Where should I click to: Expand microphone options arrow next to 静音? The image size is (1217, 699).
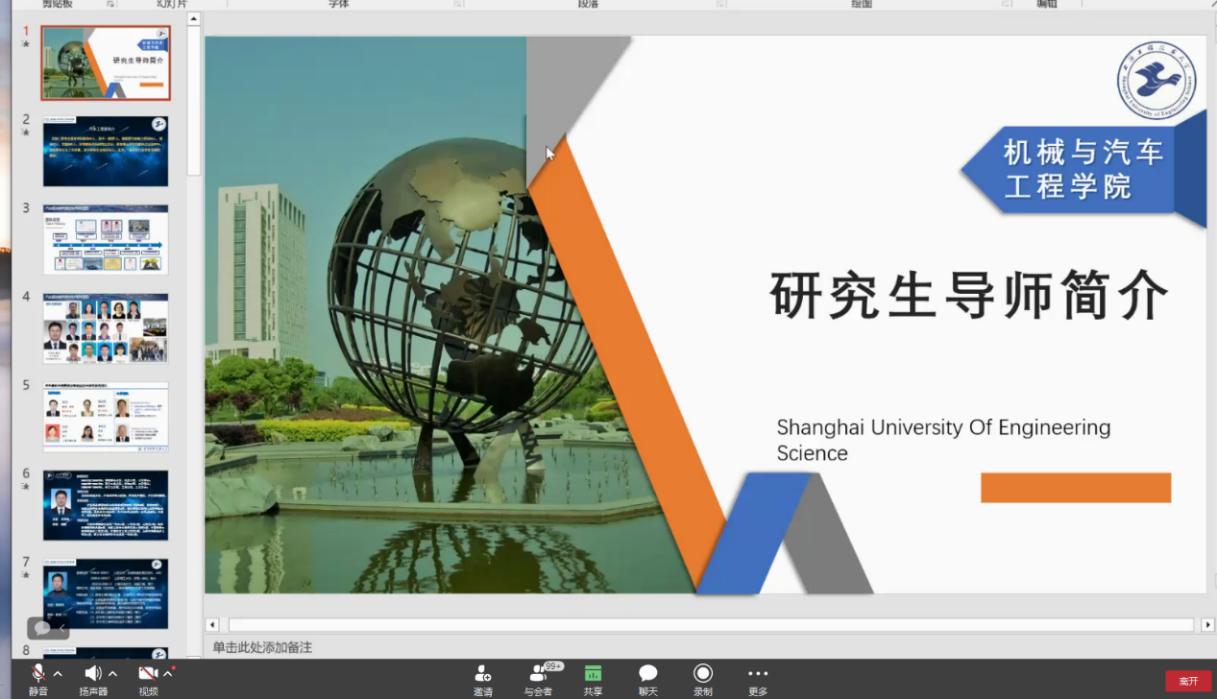pos(58,673)
